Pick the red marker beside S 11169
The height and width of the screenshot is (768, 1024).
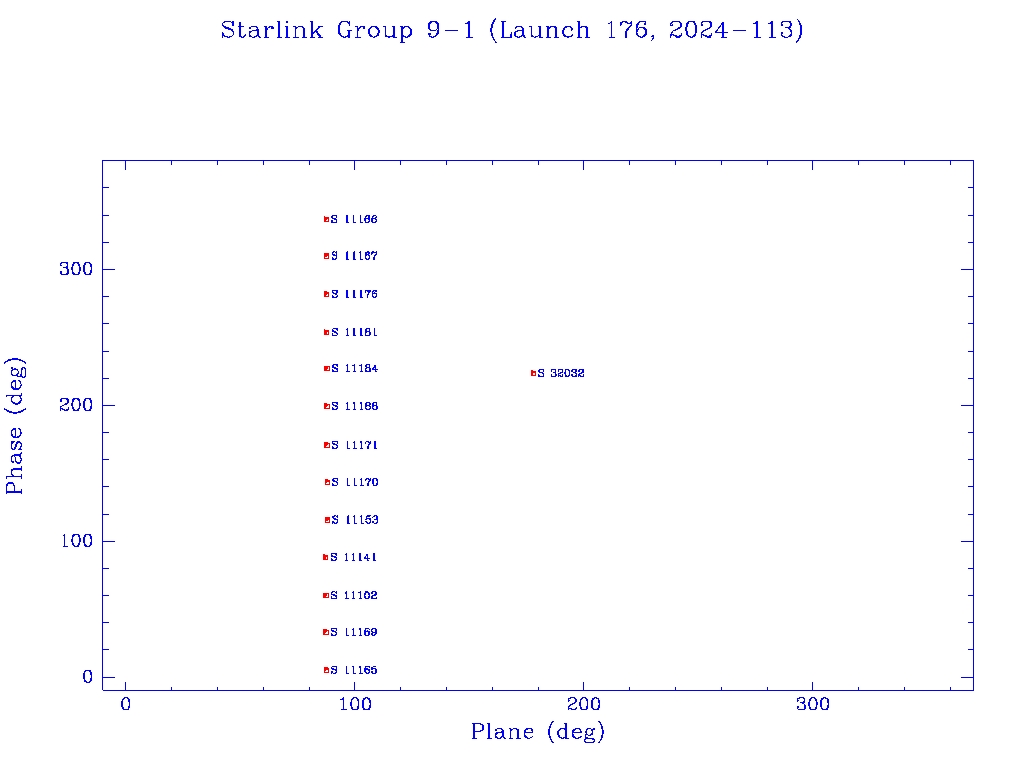point(326,632)
